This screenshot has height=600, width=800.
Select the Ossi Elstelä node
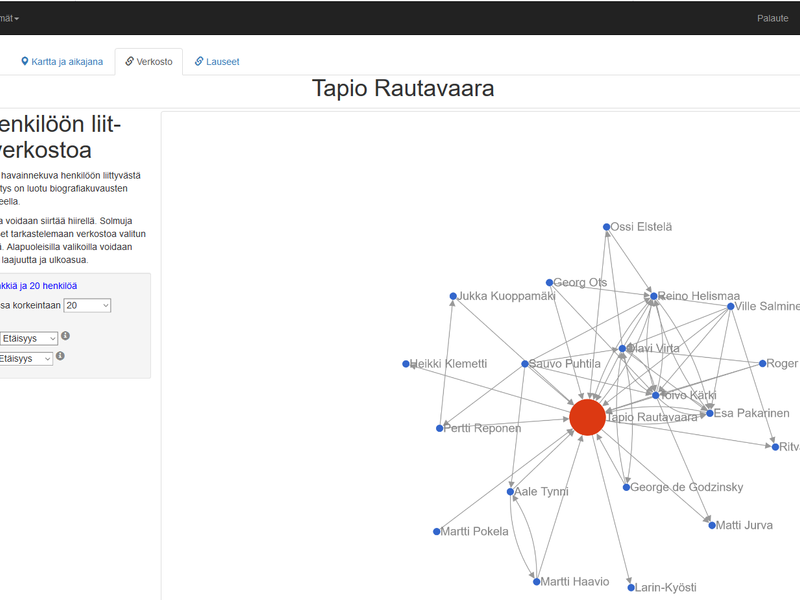click(x=606, y=227)
